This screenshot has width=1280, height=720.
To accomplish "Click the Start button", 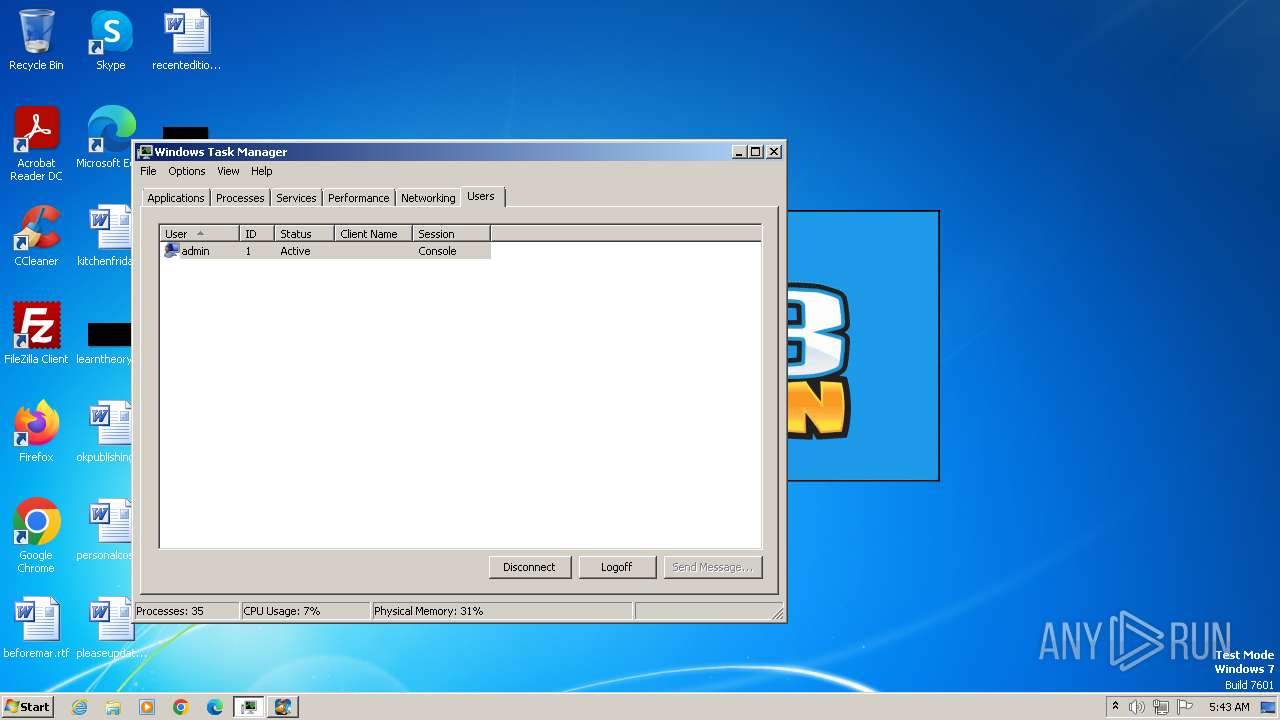I will click(28, 707).
